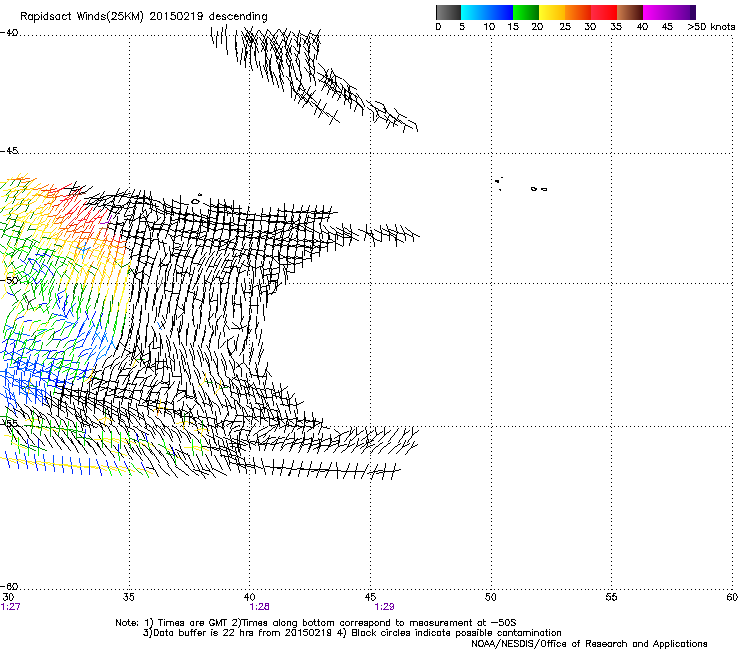The image size is (740, 650).
Task: Click the purple '1:29' time label
Action: coord(384,607)
